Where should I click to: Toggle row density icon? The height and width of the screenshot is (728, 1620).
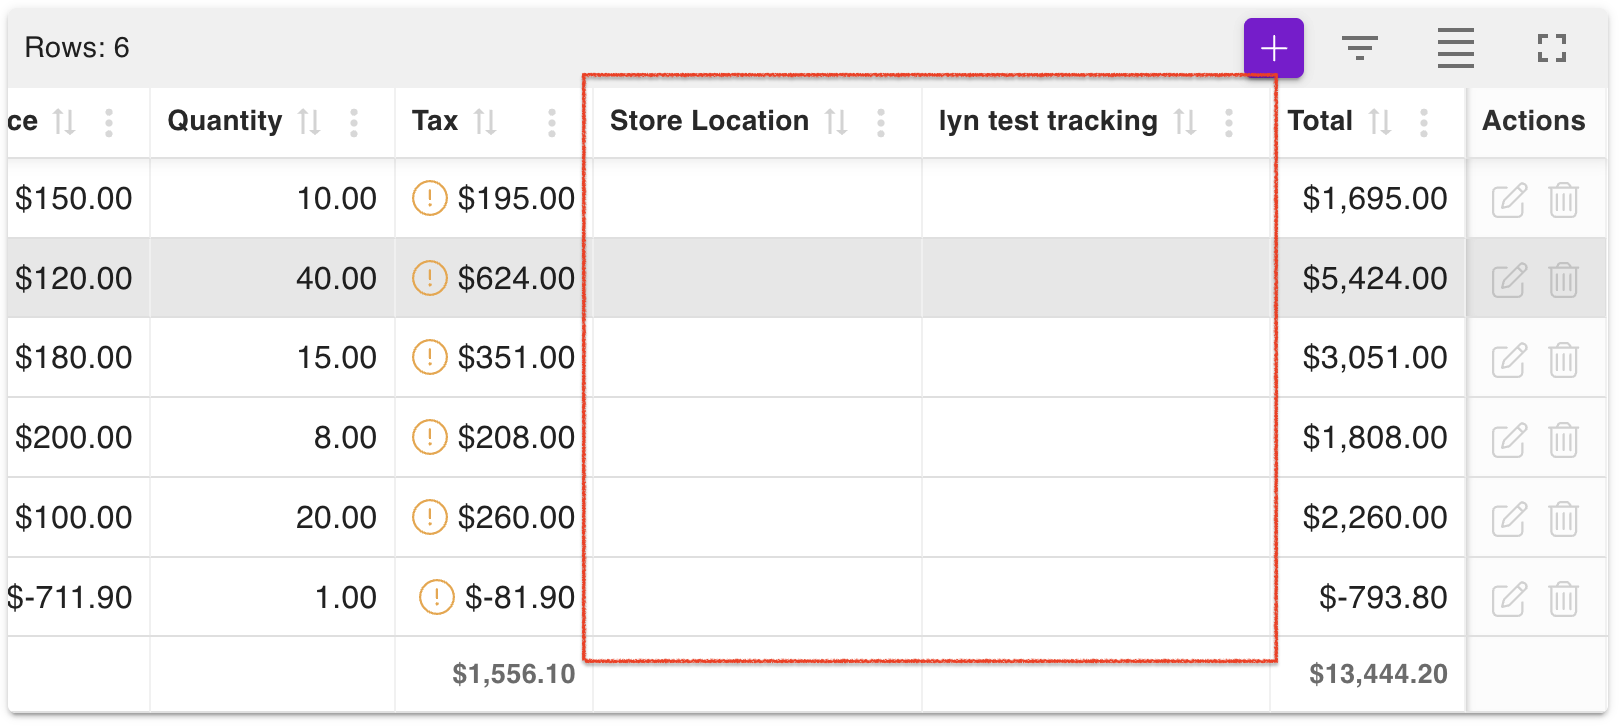click(1456, 48)
